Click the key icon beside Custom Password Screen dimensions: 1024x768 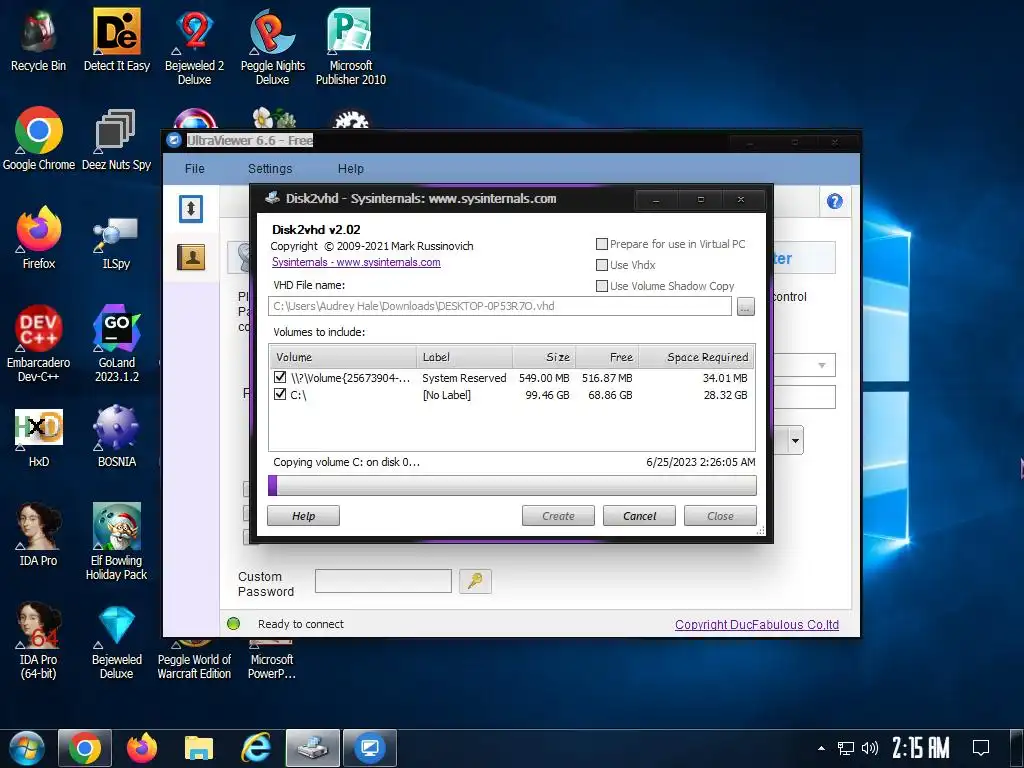[475, 581]
